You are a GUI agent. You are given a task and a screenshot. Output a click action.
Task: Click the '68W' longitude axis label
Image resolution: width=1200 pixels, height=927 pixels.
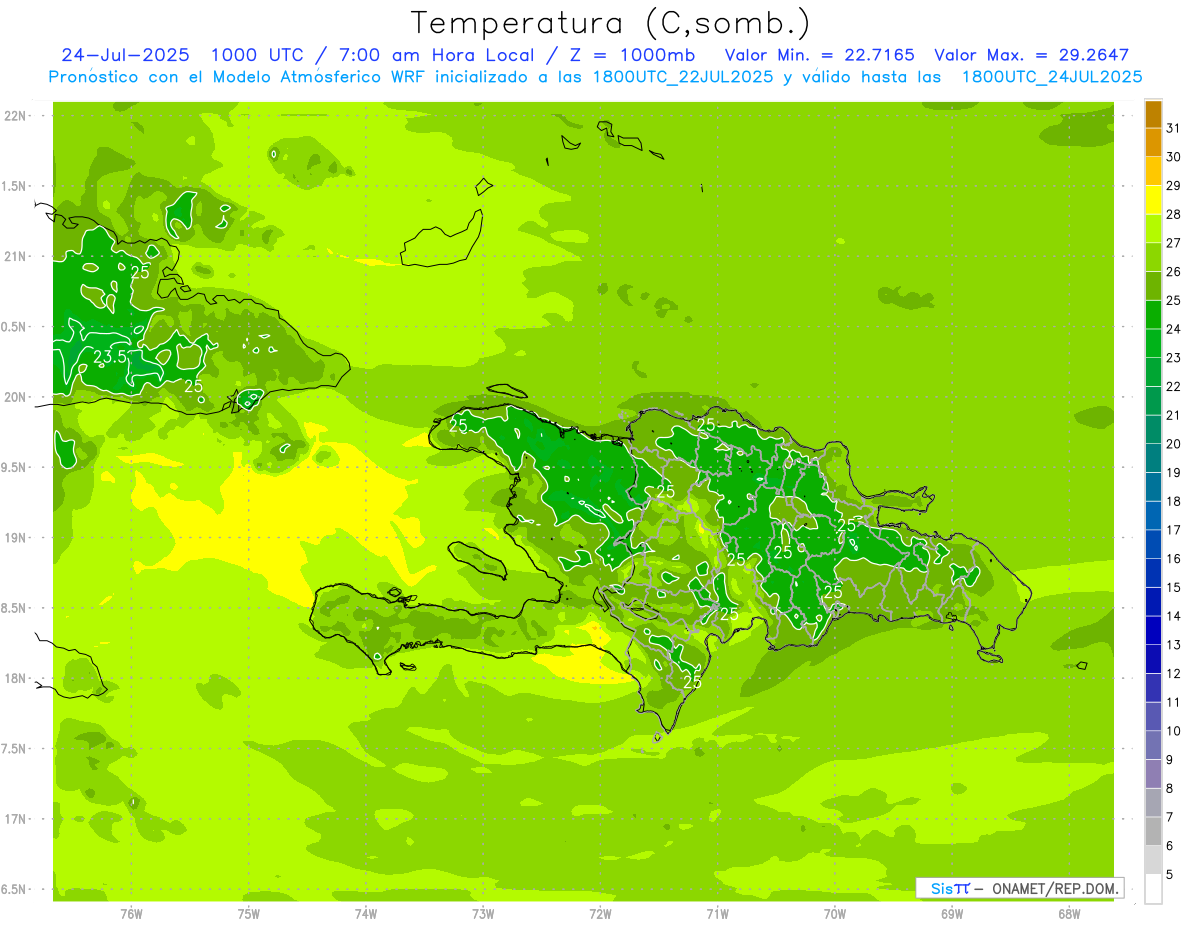point(1069,914)
